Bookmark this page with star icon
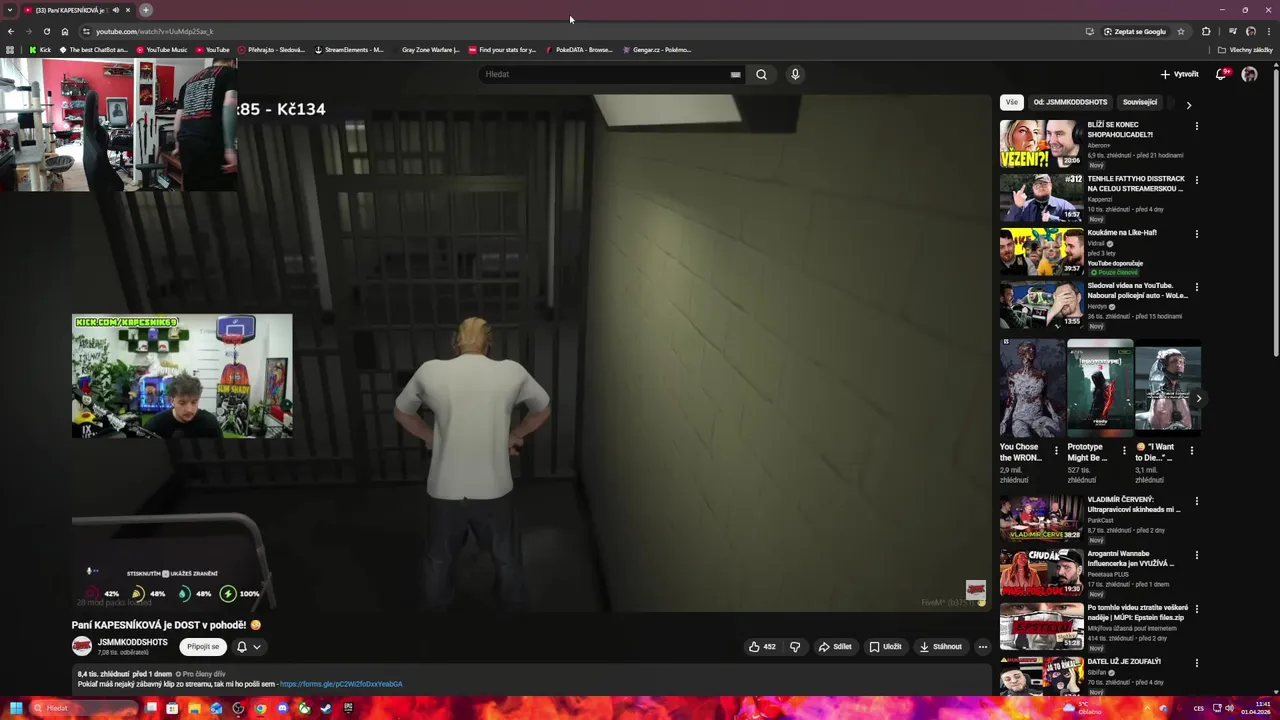Image resolution: width=1280 pixels, height=720 pixels. click(1181, 31)
